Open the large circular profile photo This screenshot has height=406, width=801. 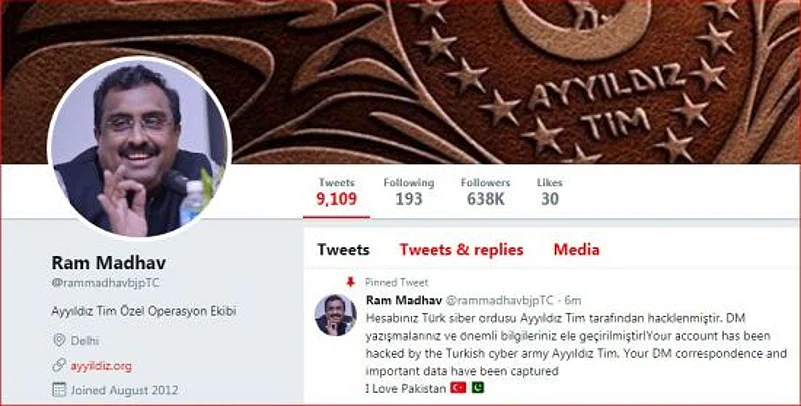coord(139,148)
